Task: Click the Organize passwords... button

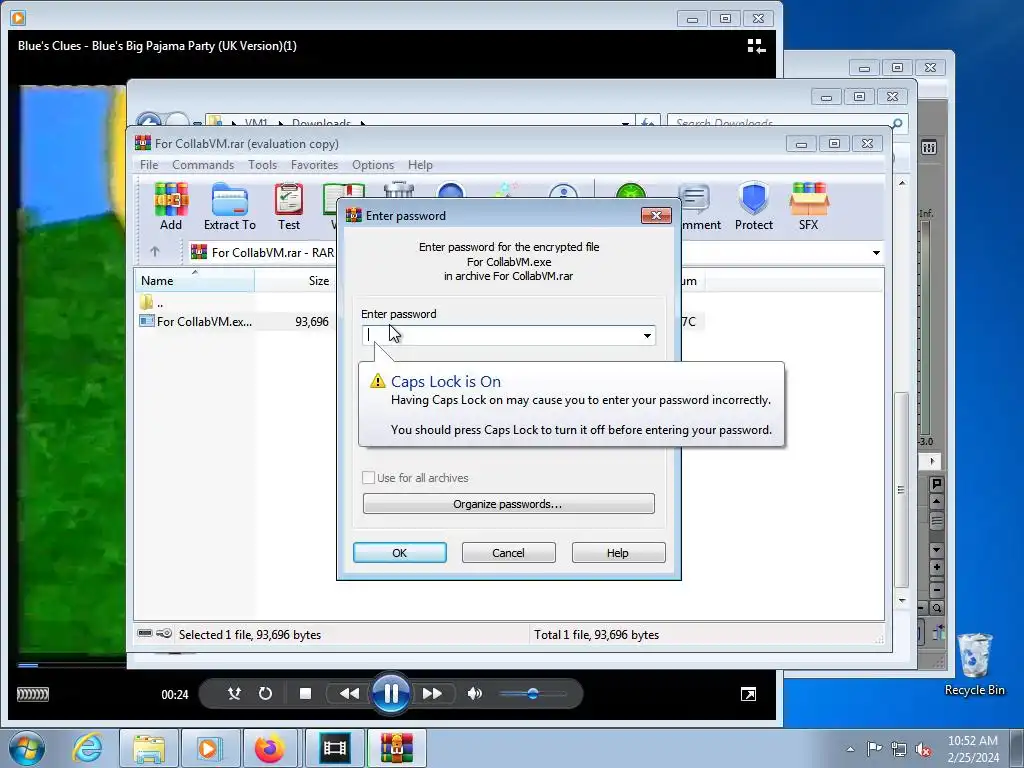Action: (508, 504)
